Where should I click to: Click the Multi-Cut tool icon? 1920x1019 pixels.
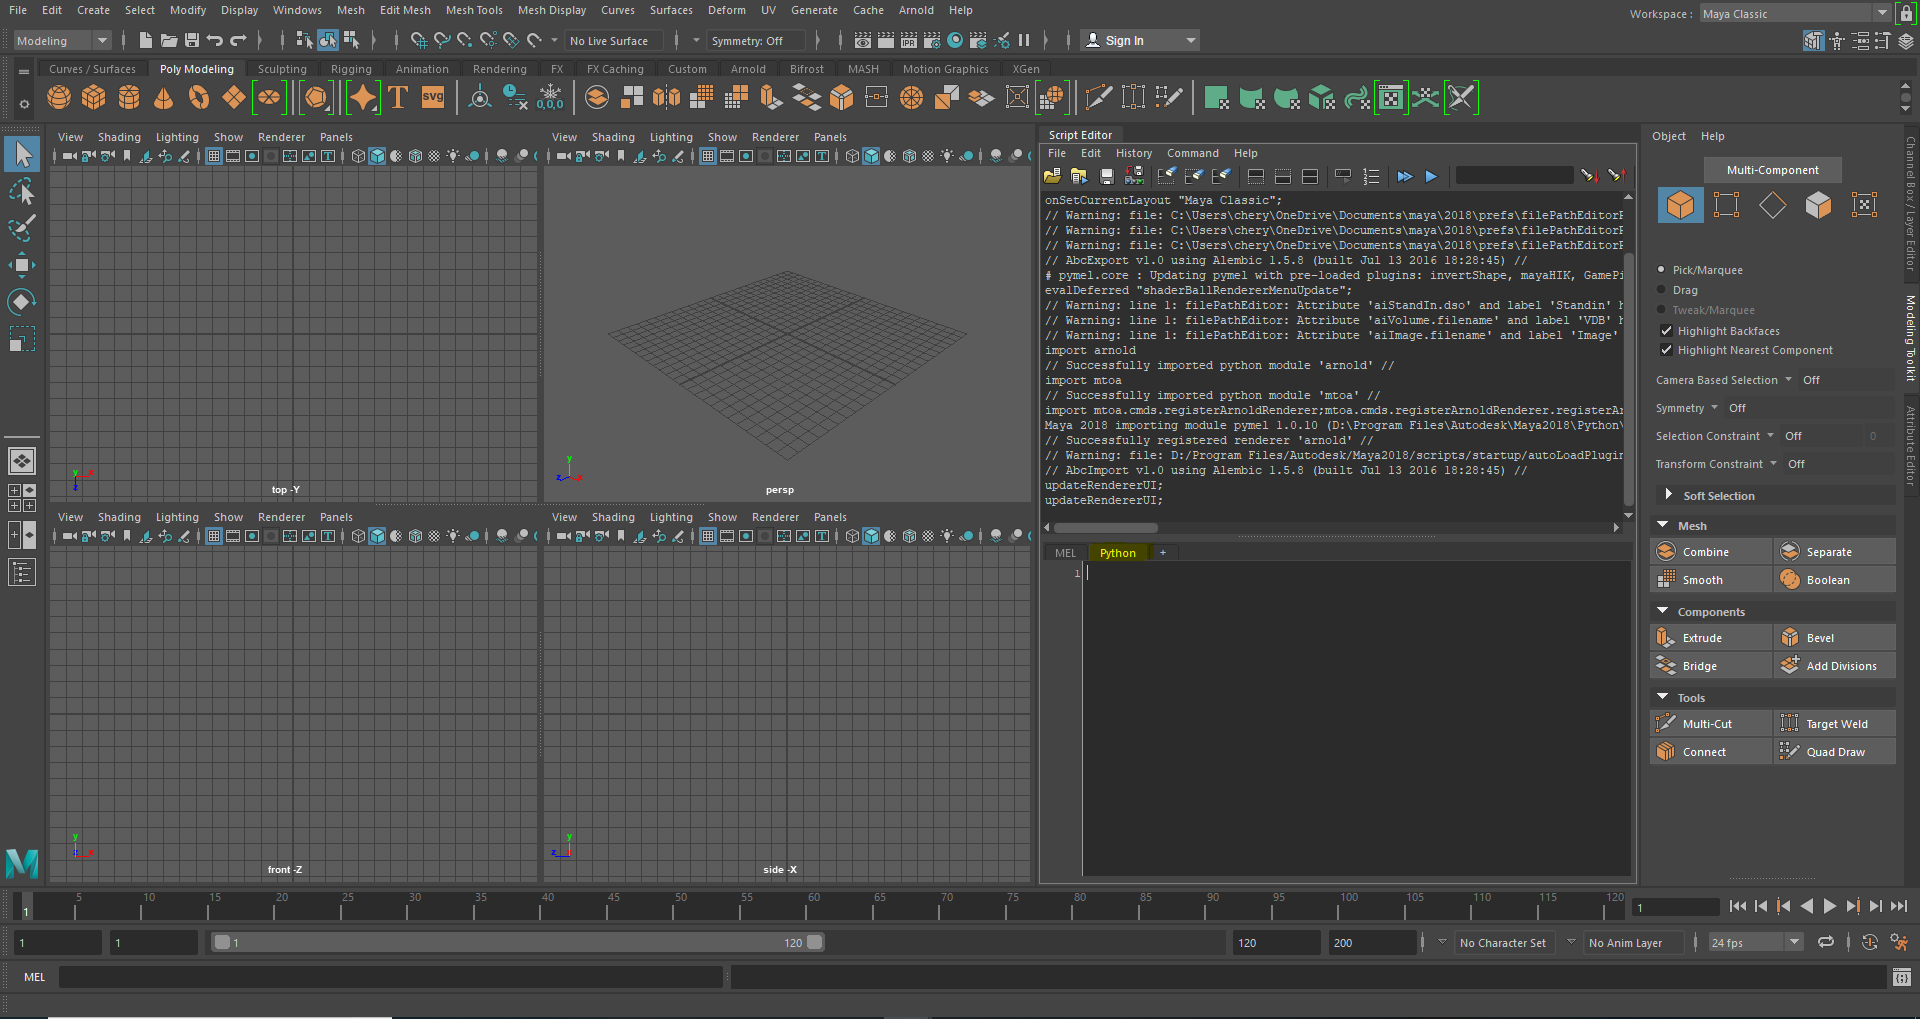(x=1666, y=724)
